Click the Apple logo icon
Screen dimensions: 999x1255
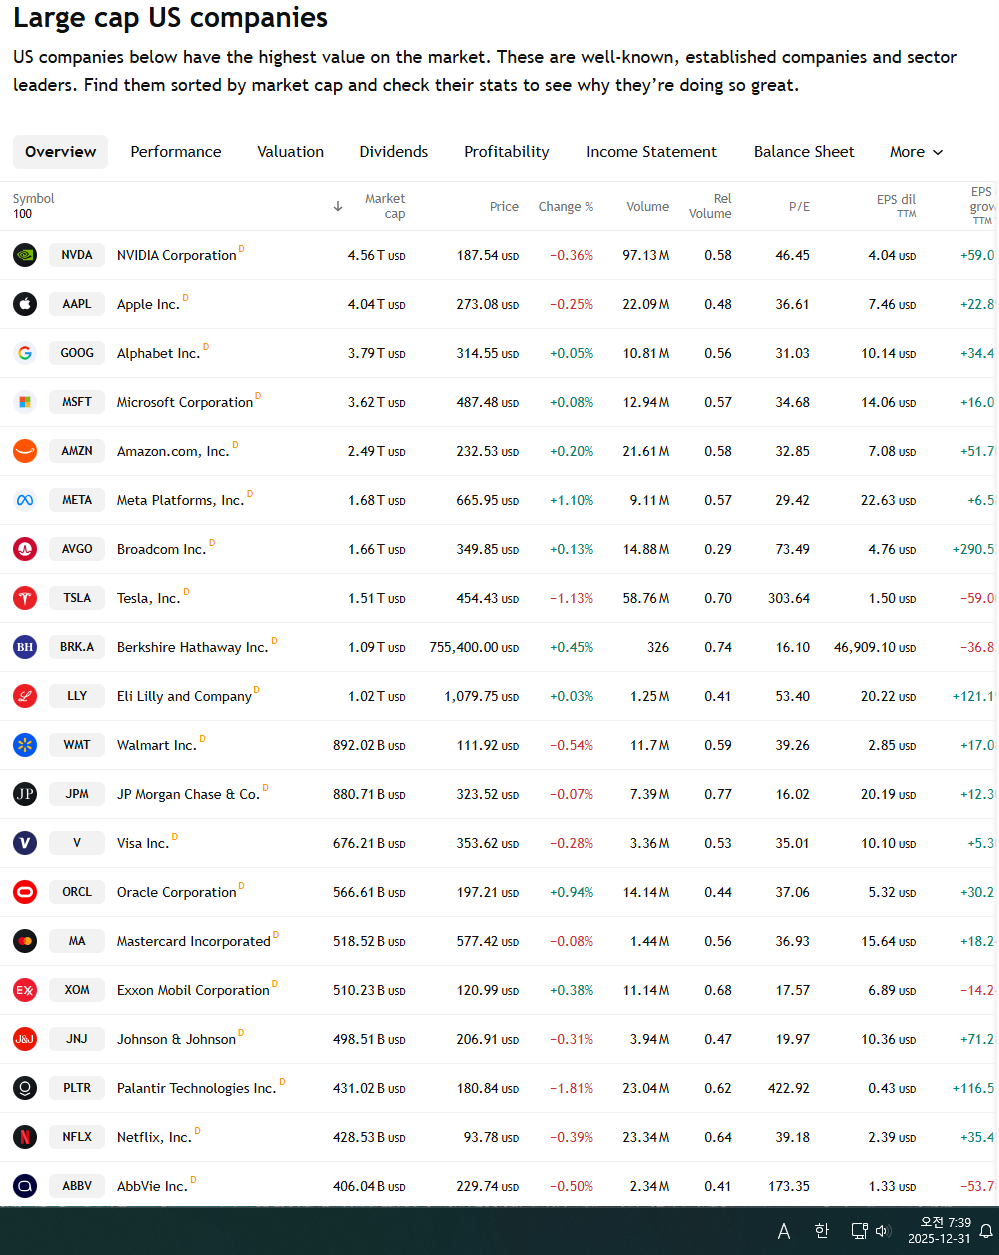pyautogui.click(x=25, y=304)
